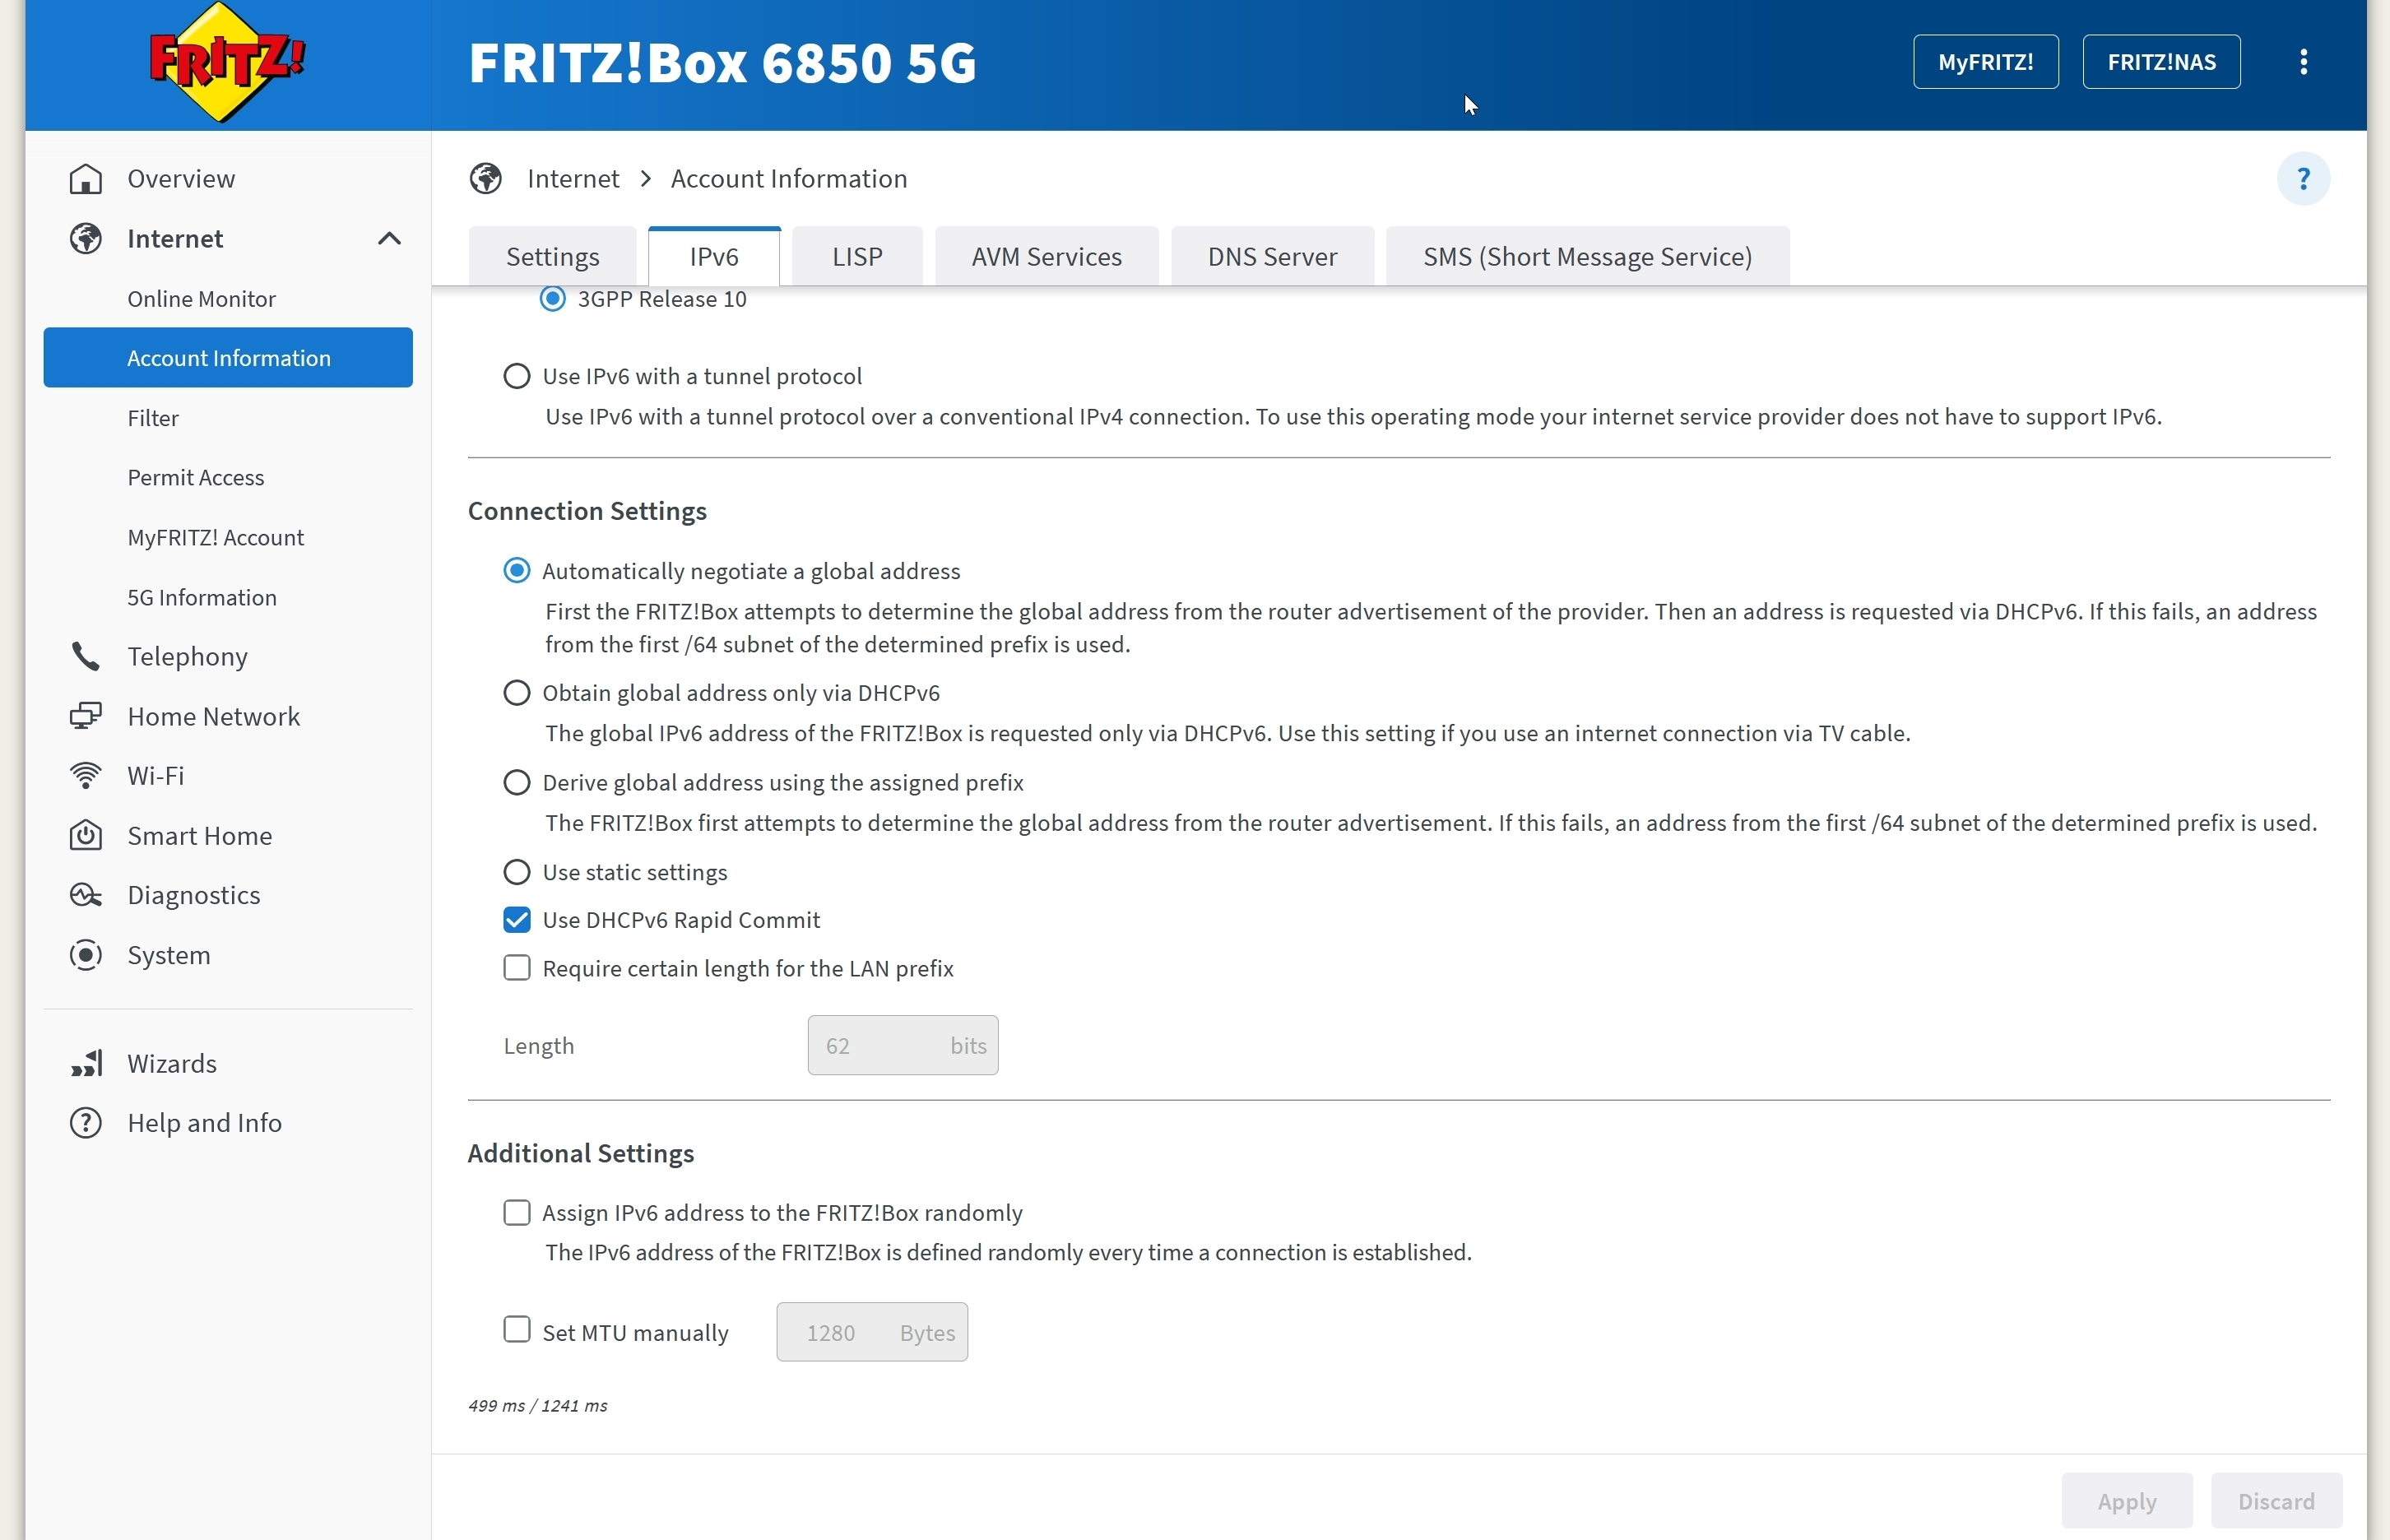Click the Wizards icon

point(86,1063)
